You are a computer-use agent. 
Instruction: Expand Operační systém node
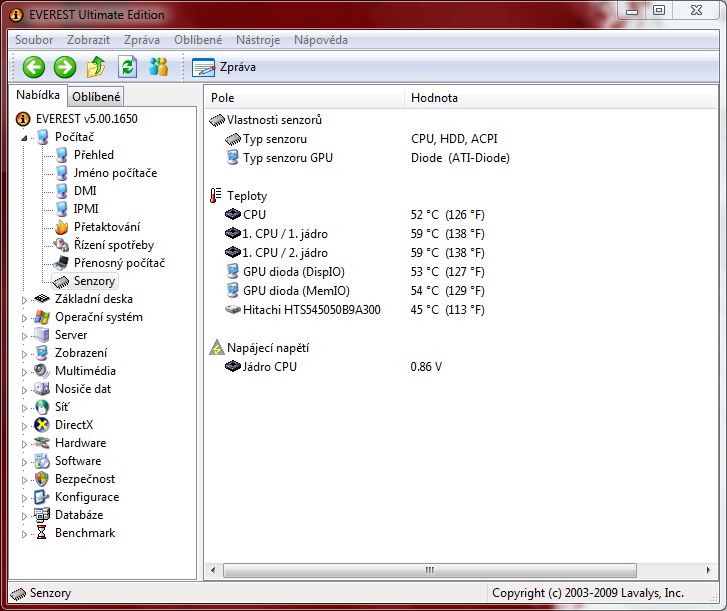pos(25,318)
